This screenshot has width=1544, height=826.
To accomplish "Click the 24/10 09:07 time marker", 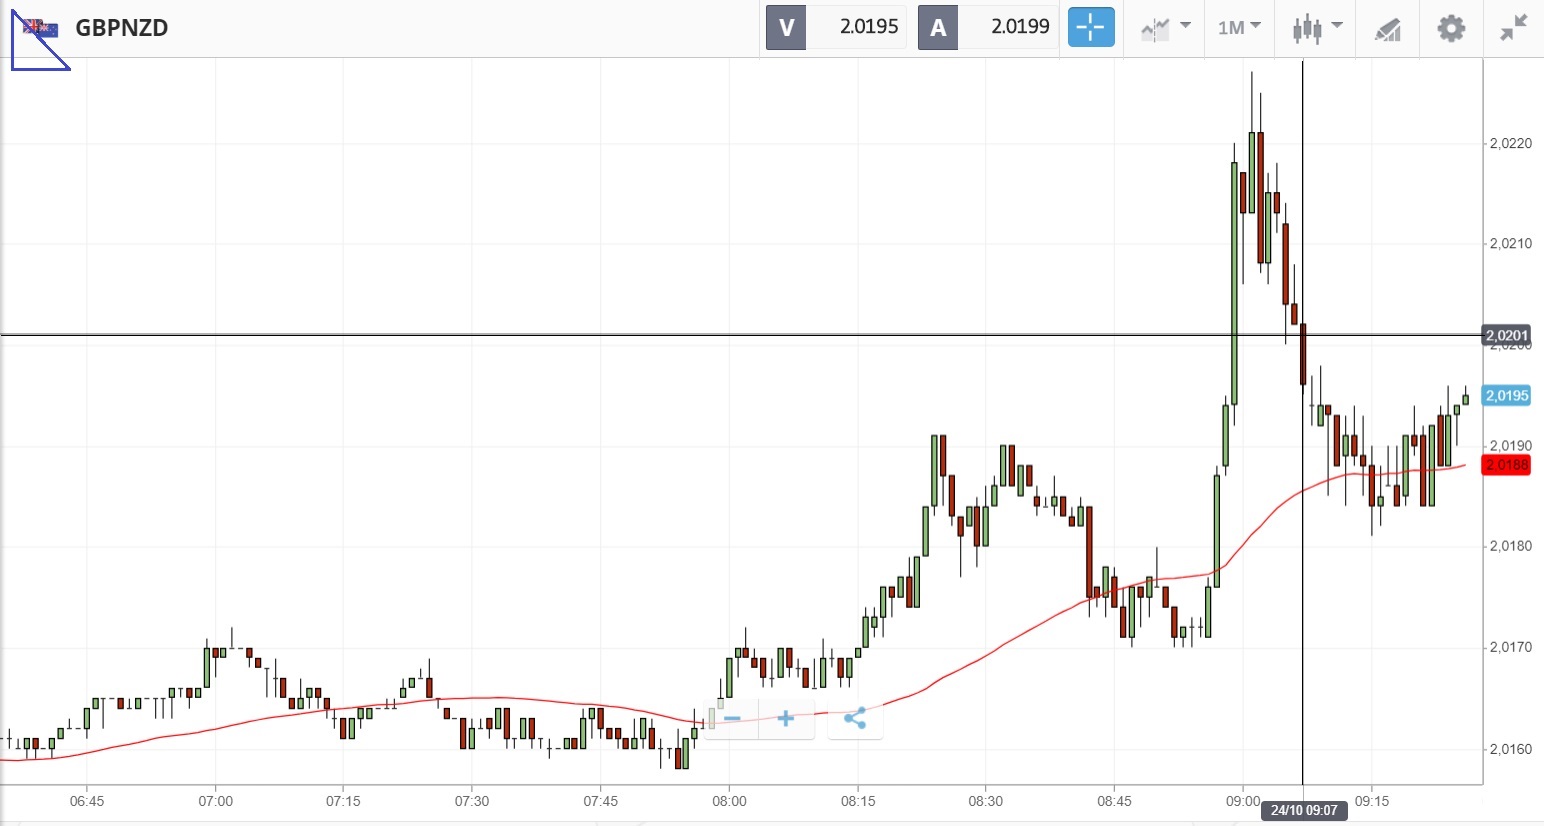I will click(x=1304, y=810).
